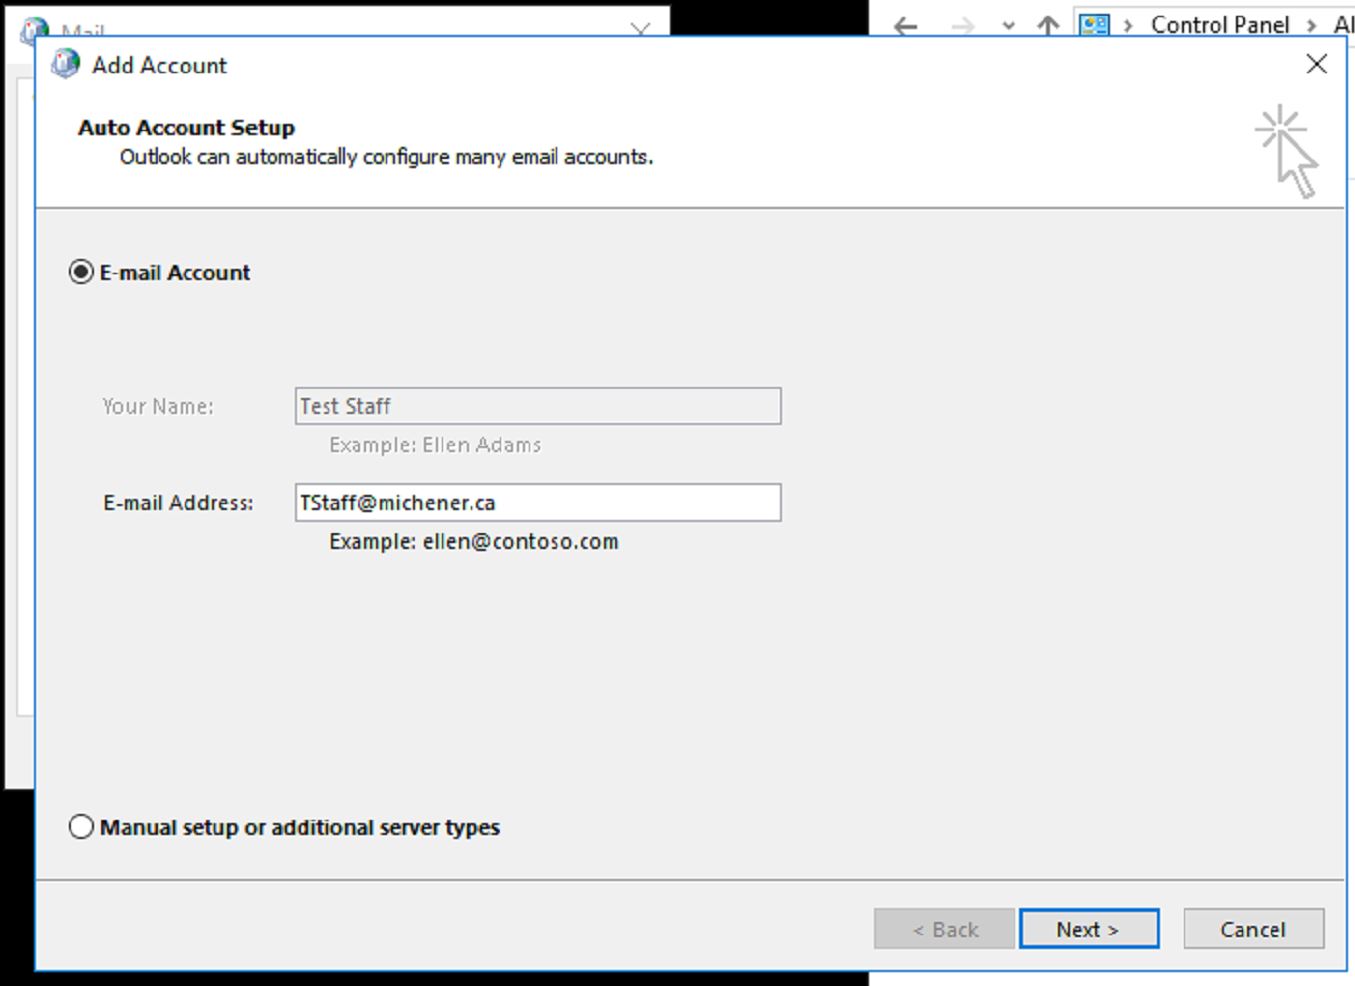Click the Add Account title bar text
The height and width of the screenshot is (986, 1355).
160,66
